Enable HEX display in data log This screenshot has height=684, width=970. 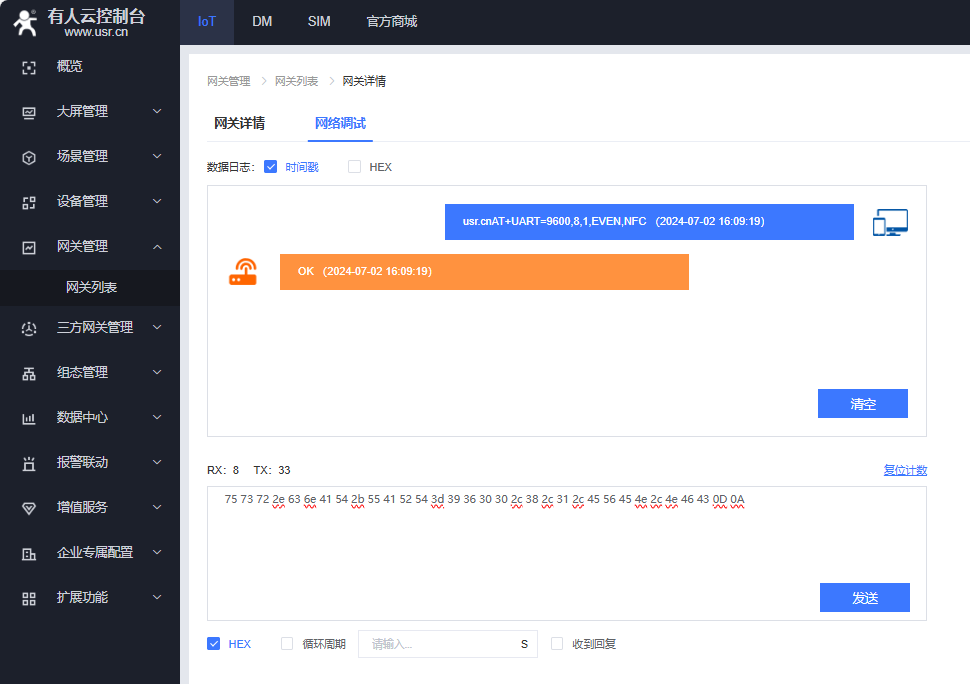[x=354, y=167]
